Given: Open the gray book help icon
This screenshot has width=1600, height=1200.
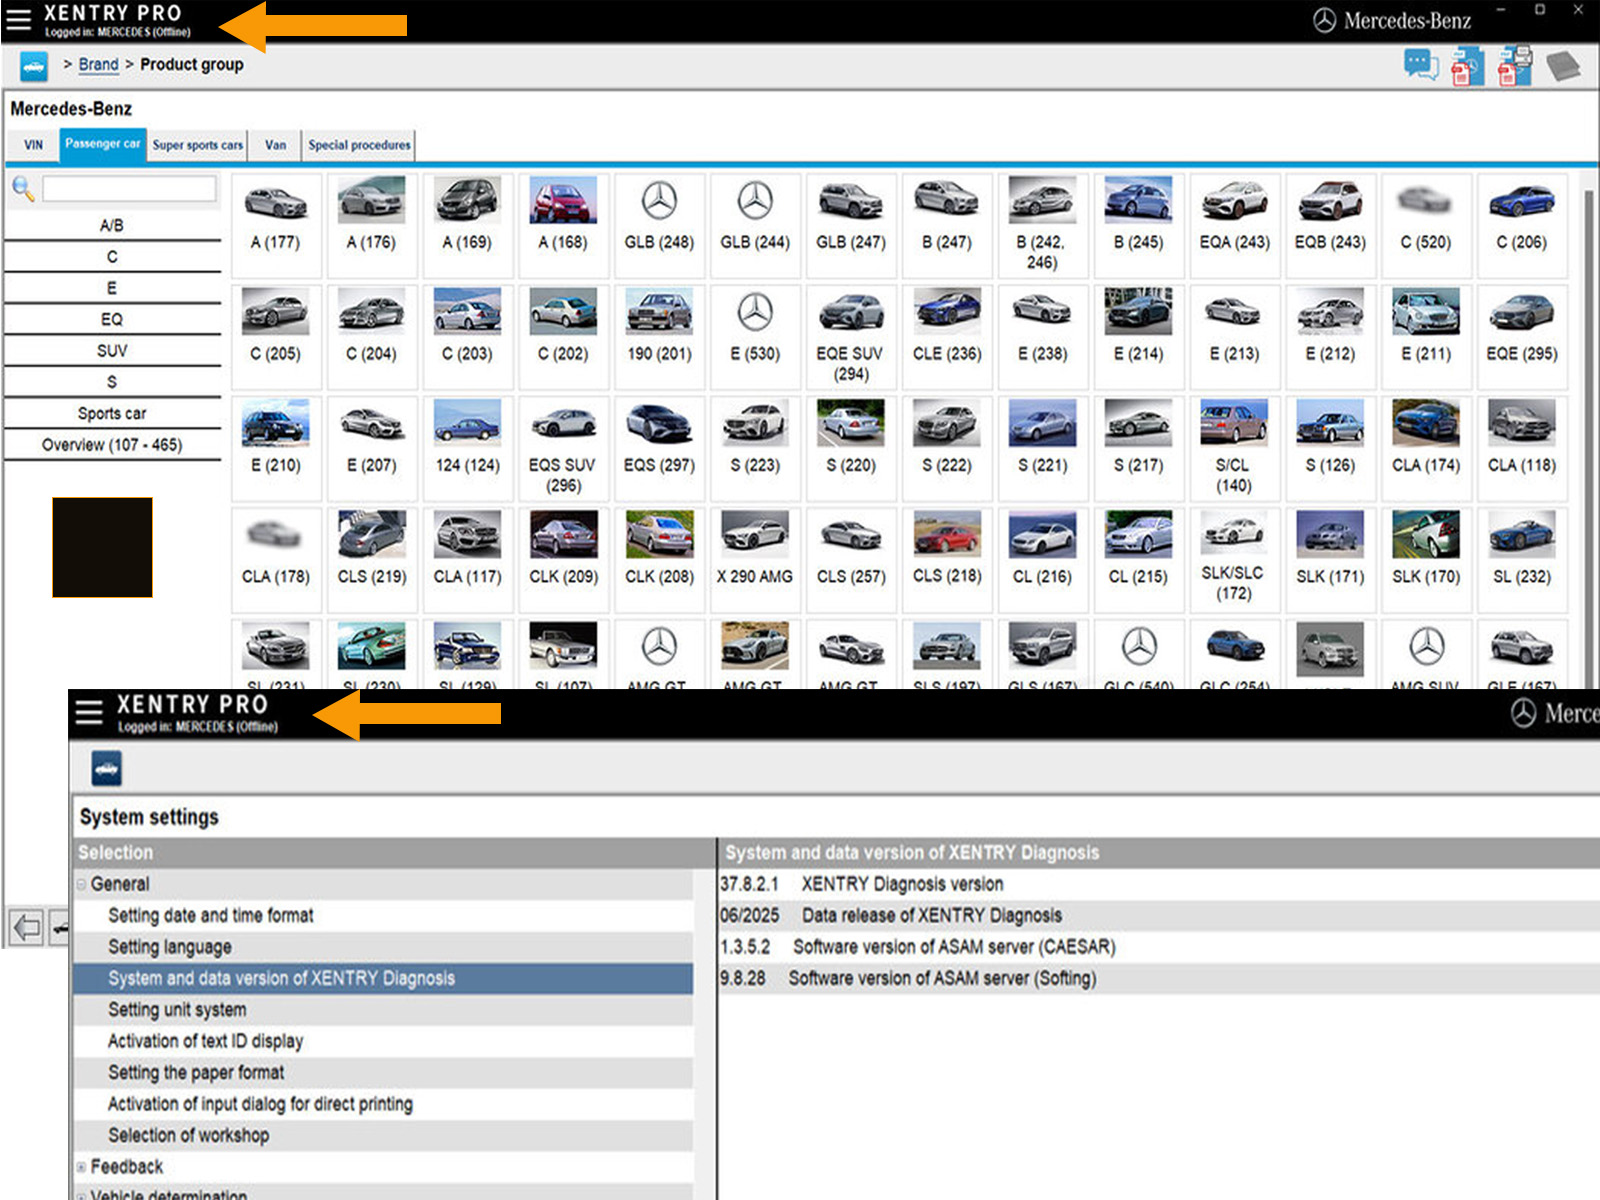Looking at the screenshot, I should [1562, 67].
